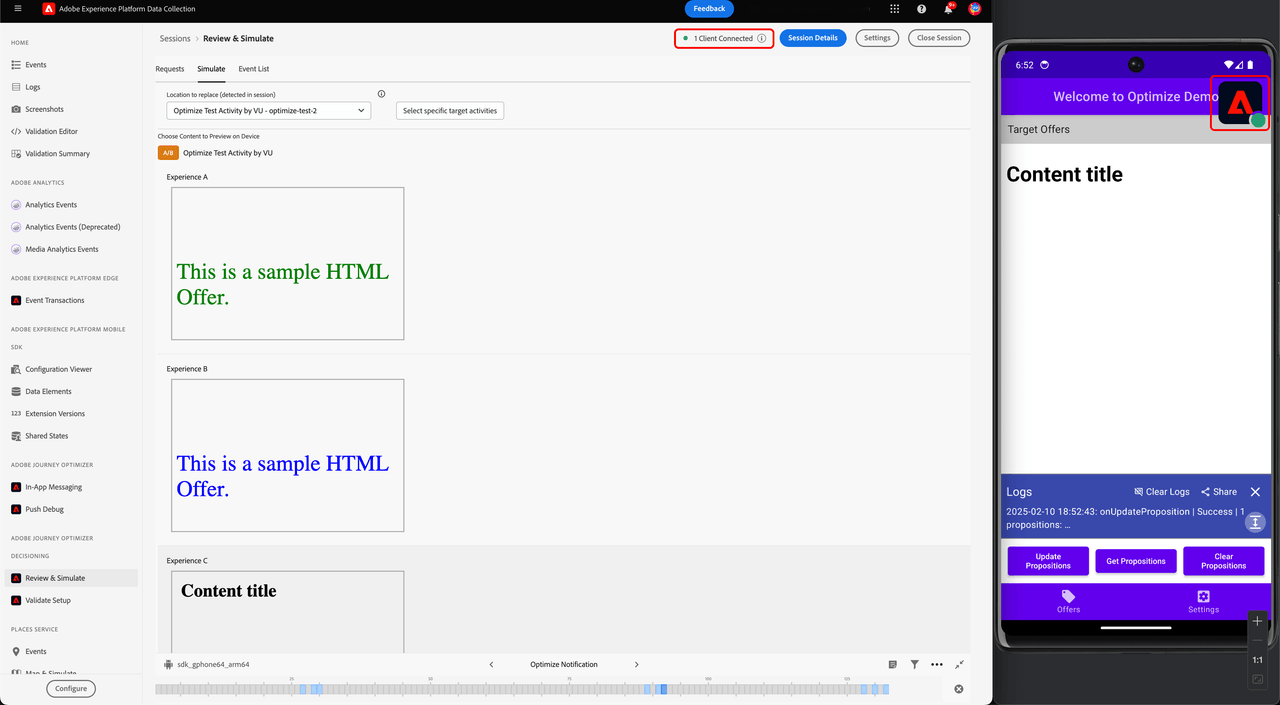Screen dimensions: 1280x705
Task: Click the Adobe logo in the header
Action: (x=48, y=8)
